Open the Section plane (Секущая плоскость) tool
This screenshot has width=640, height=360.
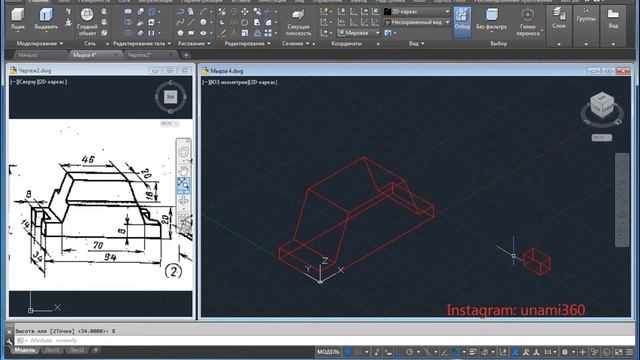pos(298,22)
